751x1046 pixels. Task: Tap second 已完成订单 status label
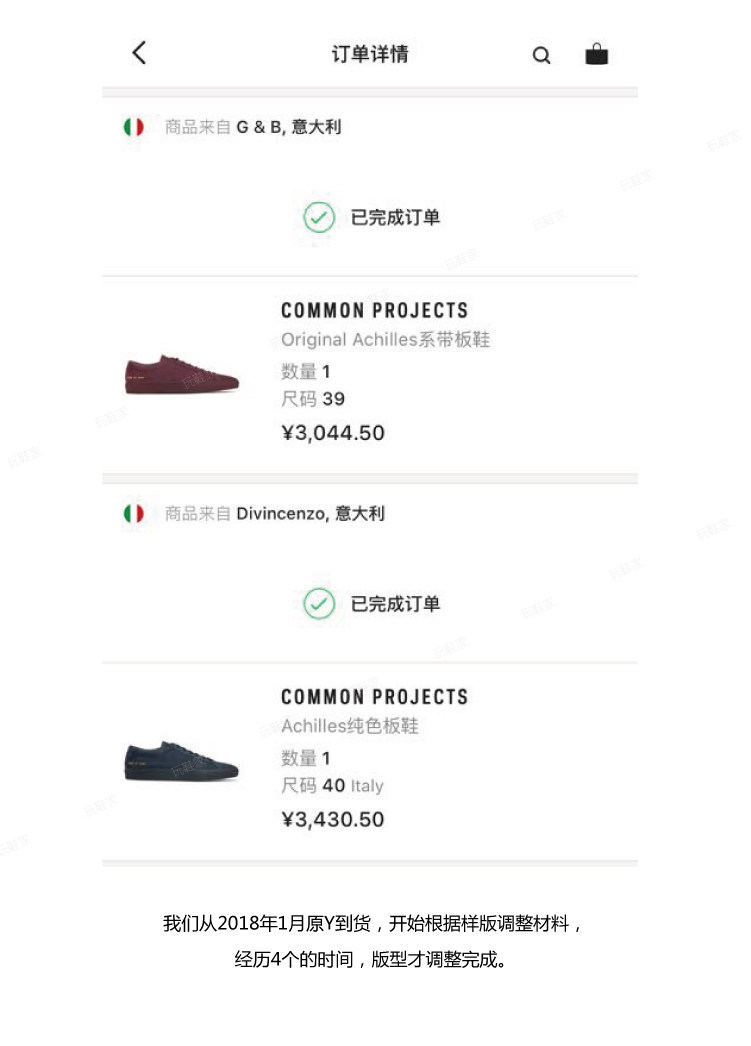(395, 603)
